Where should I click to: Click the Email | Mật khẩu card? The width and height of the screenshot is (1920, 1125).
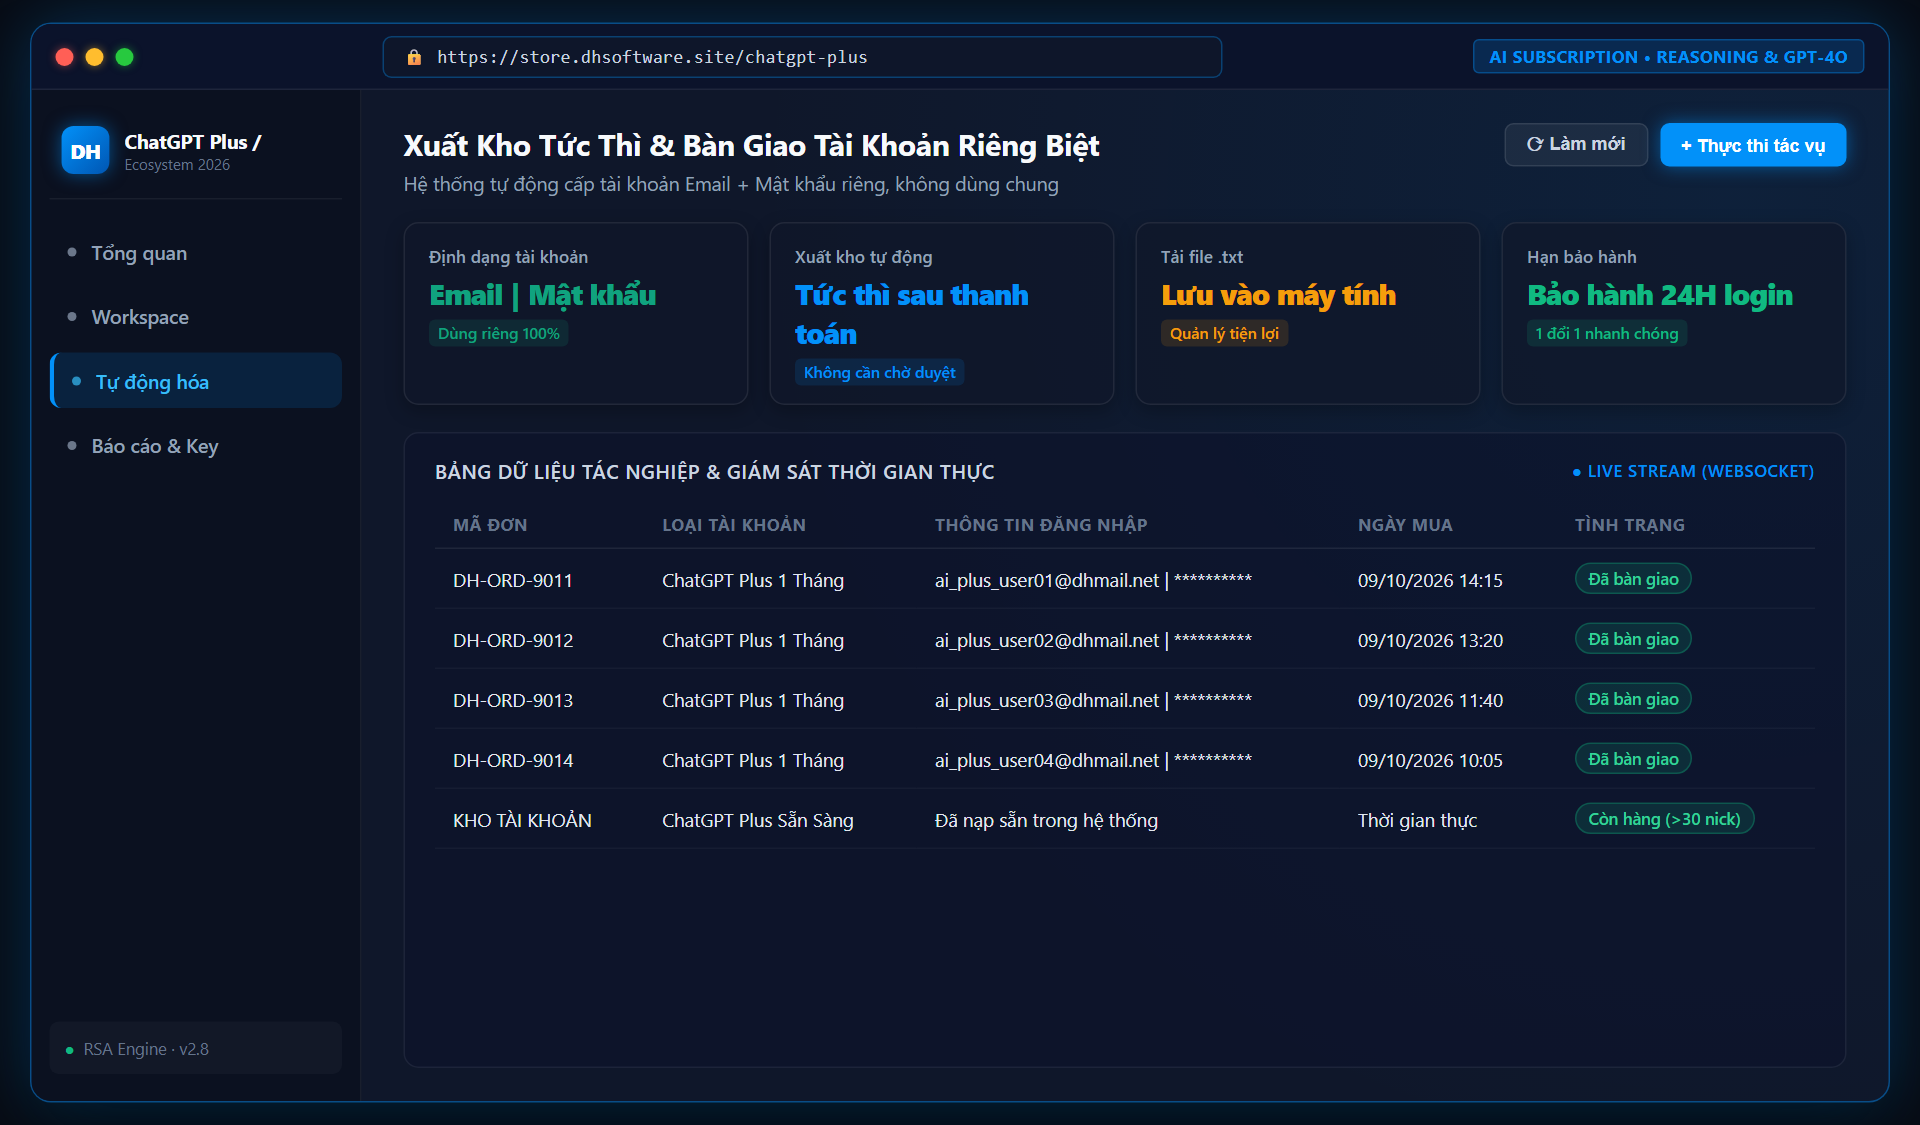point(576,313)
